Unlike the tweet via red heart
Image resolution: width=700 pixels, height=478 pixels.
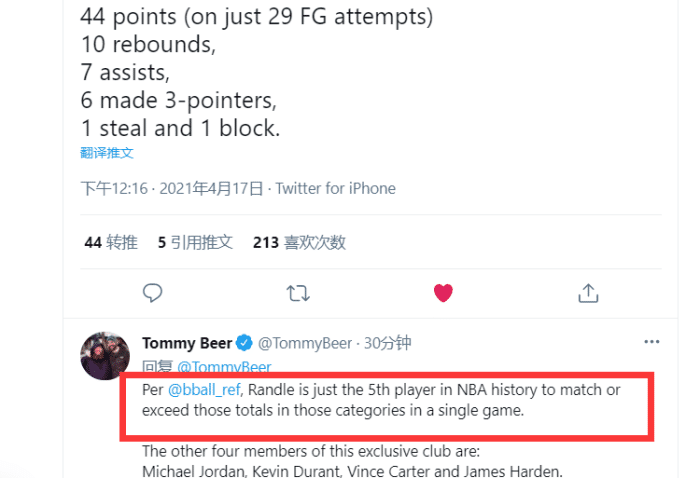pos(443,293)
